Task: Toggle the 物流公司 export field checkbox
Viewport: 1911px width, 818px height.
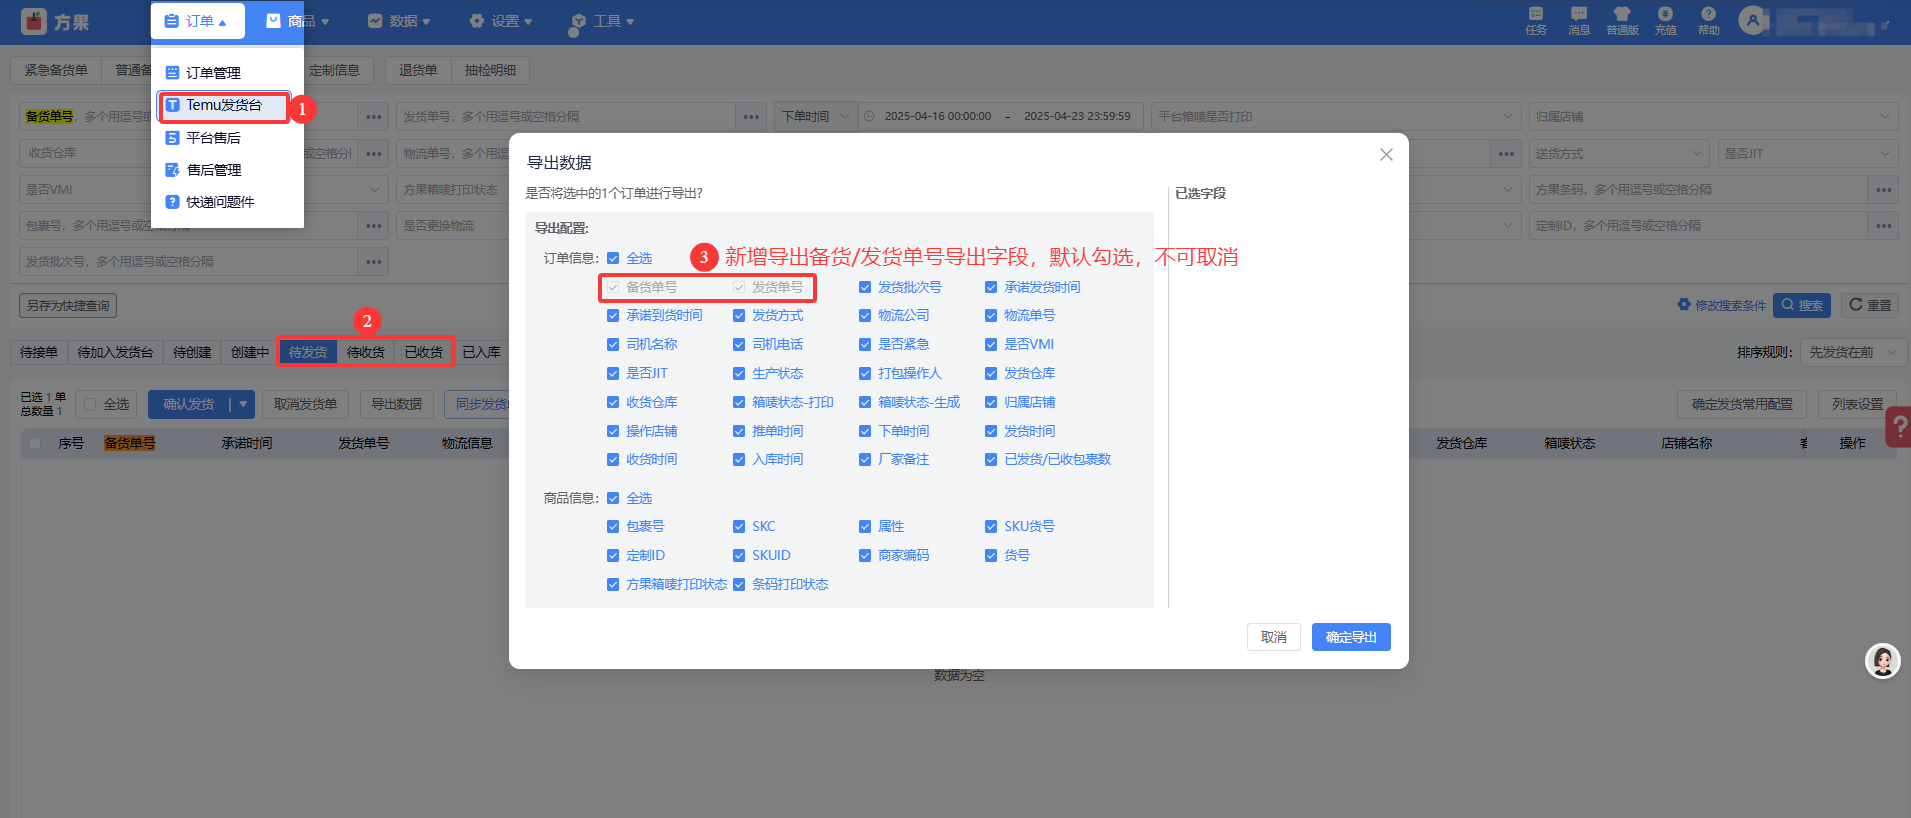Action: coord(865,316)
